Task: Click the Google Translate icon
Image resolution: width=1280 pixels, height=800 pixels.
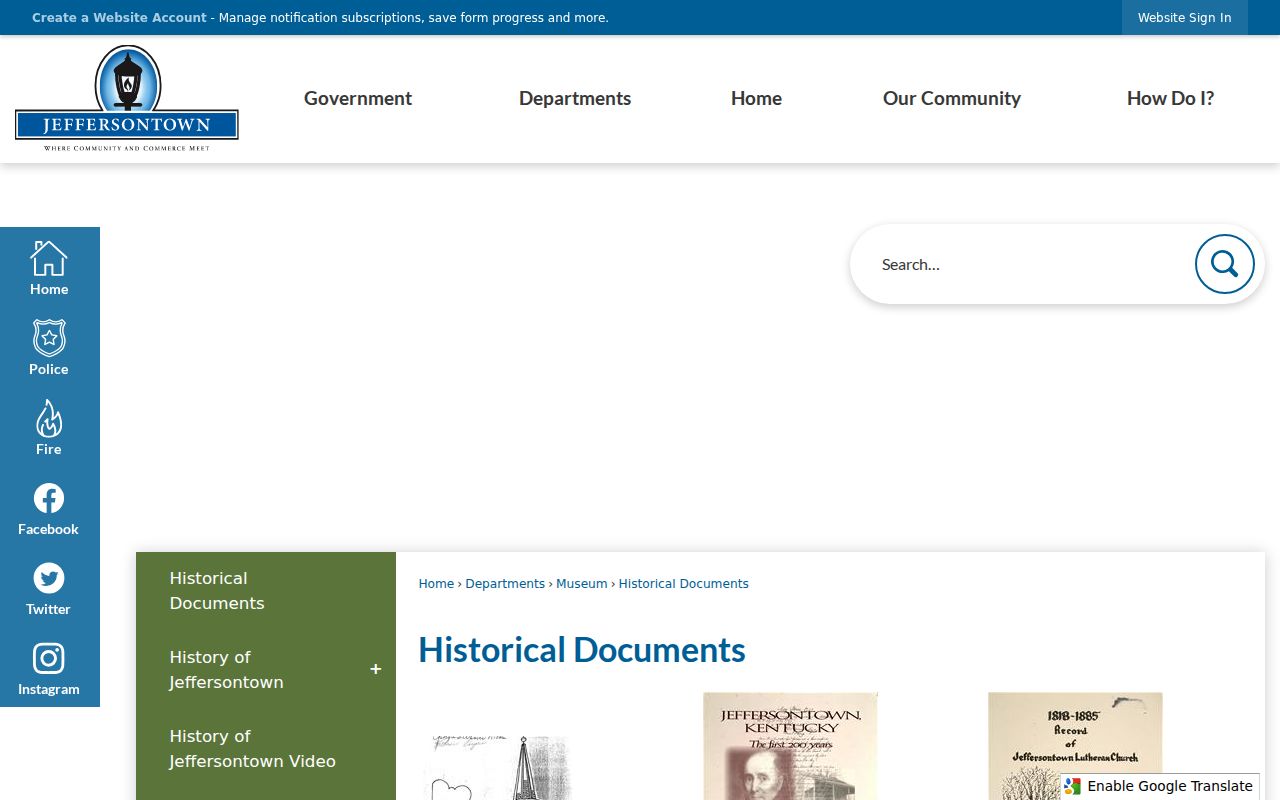Action: click(1073, 786)
